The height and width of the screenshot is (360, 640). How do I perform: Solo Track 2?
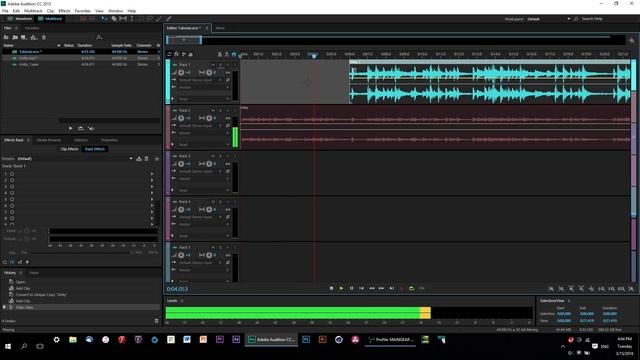coord(220,110)
